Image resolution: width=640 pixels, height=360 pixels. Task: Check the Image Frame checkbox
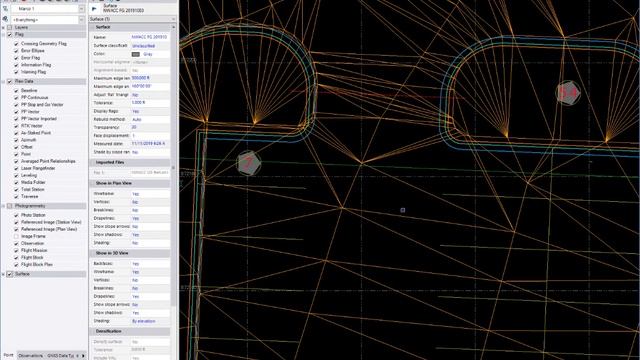coord(16,236)
